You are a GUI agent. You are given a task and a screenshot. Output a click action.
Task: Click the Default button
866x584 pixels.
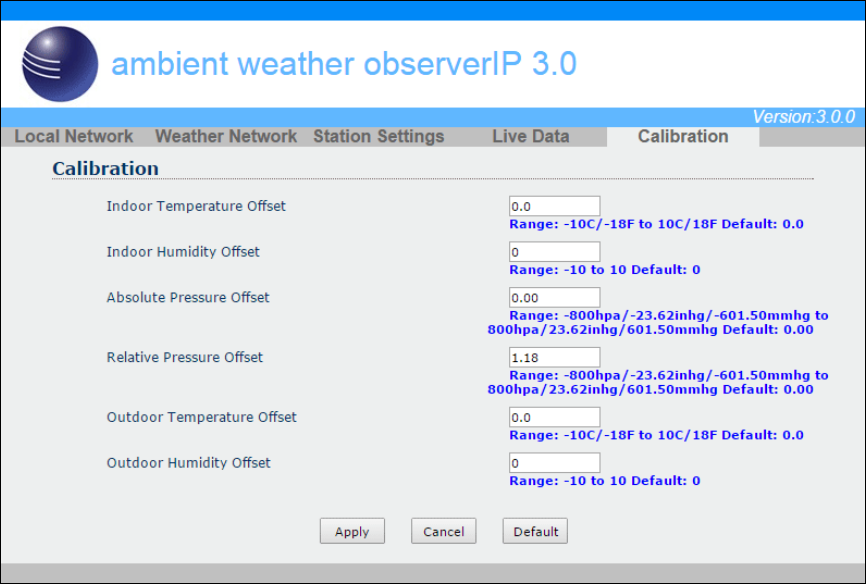(535, 531)
